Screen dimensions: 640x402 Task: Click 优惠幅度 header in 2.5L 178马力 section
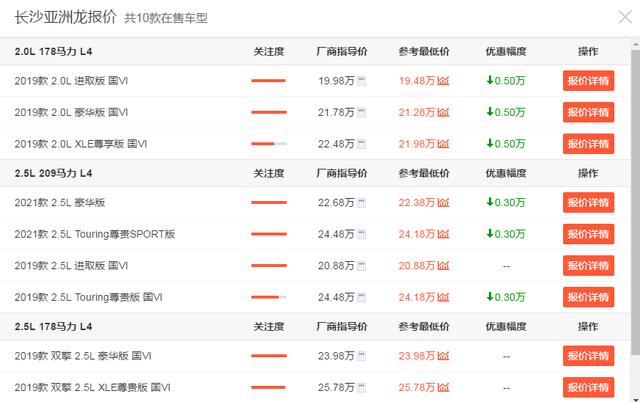(506, 326)
